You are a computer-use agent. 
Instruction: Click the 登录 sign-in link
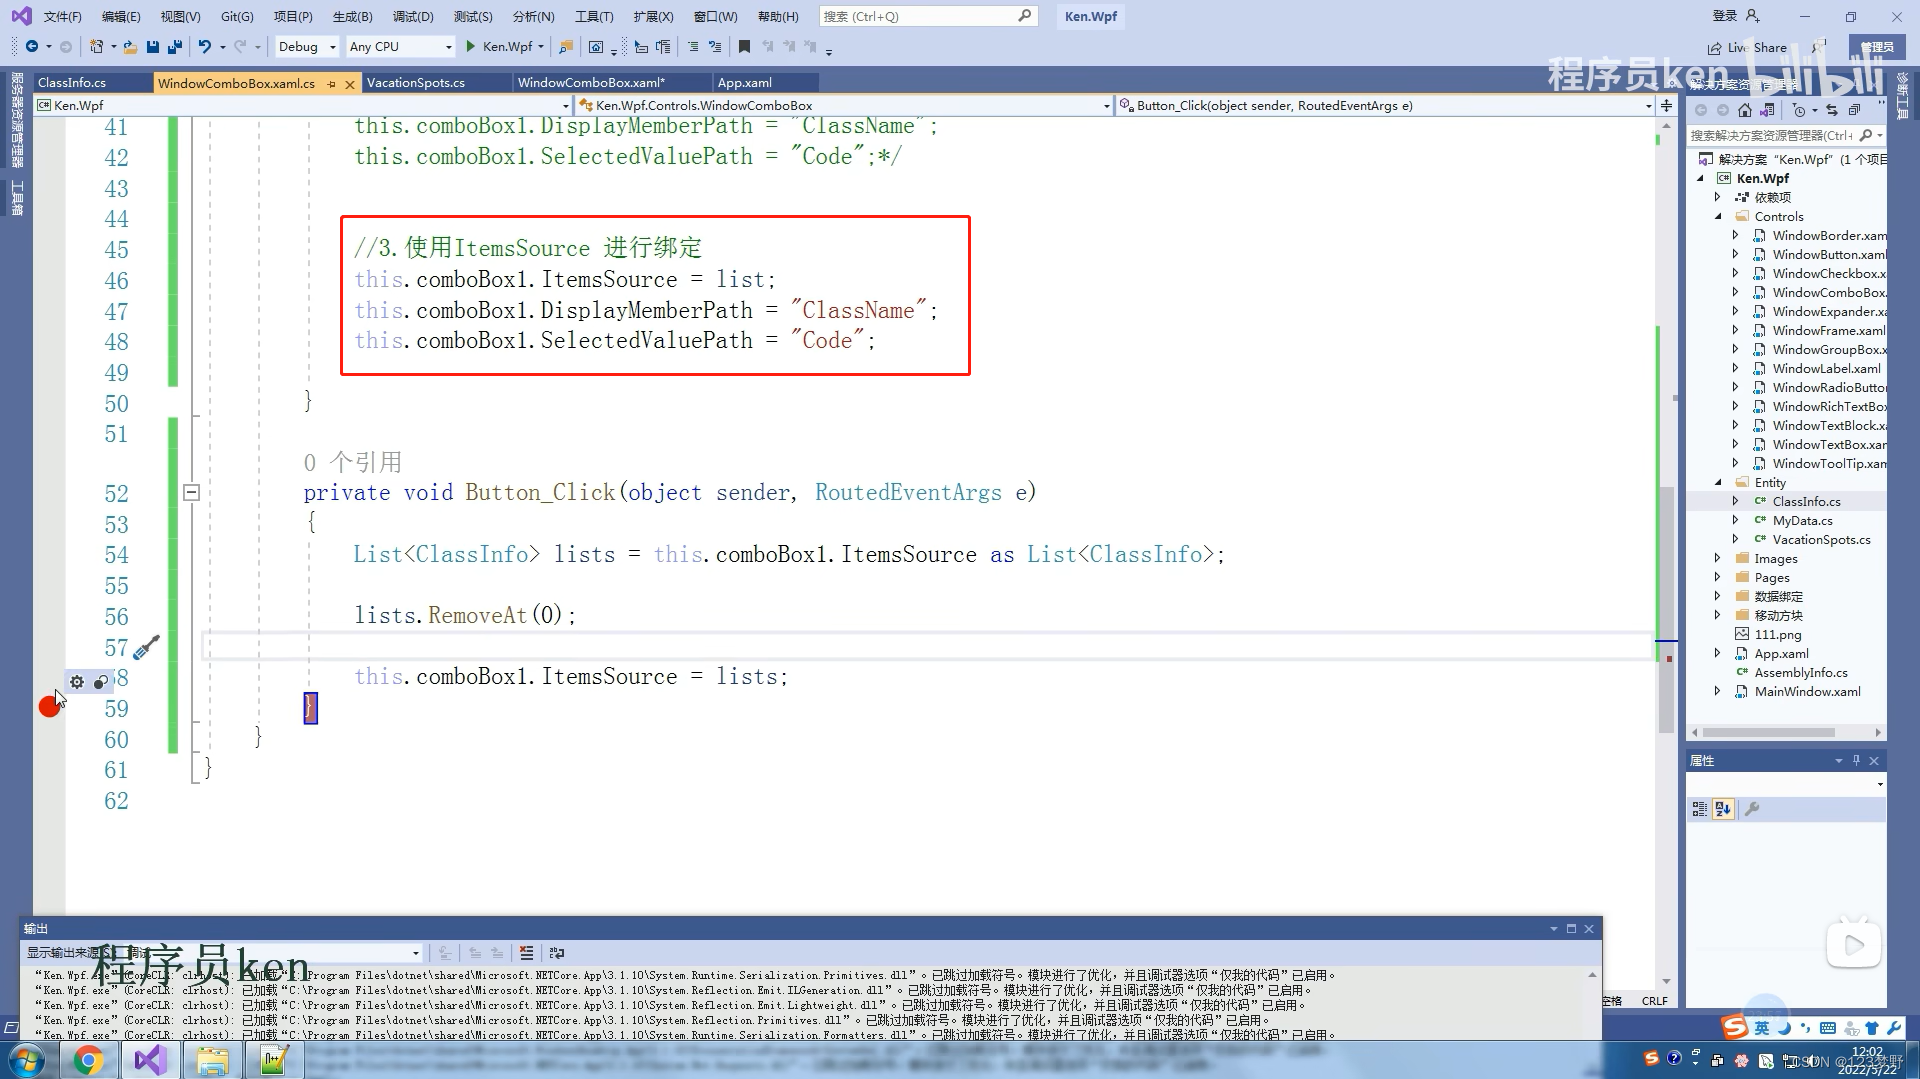click(x=1725, y=16)
